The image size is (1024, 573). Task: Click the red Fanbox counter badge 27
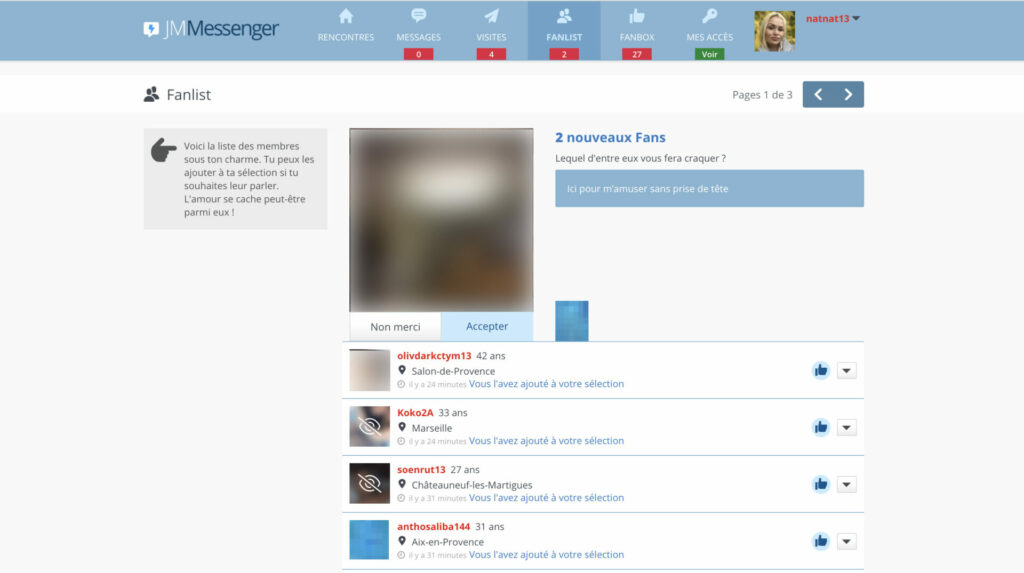tap(637, 54)
